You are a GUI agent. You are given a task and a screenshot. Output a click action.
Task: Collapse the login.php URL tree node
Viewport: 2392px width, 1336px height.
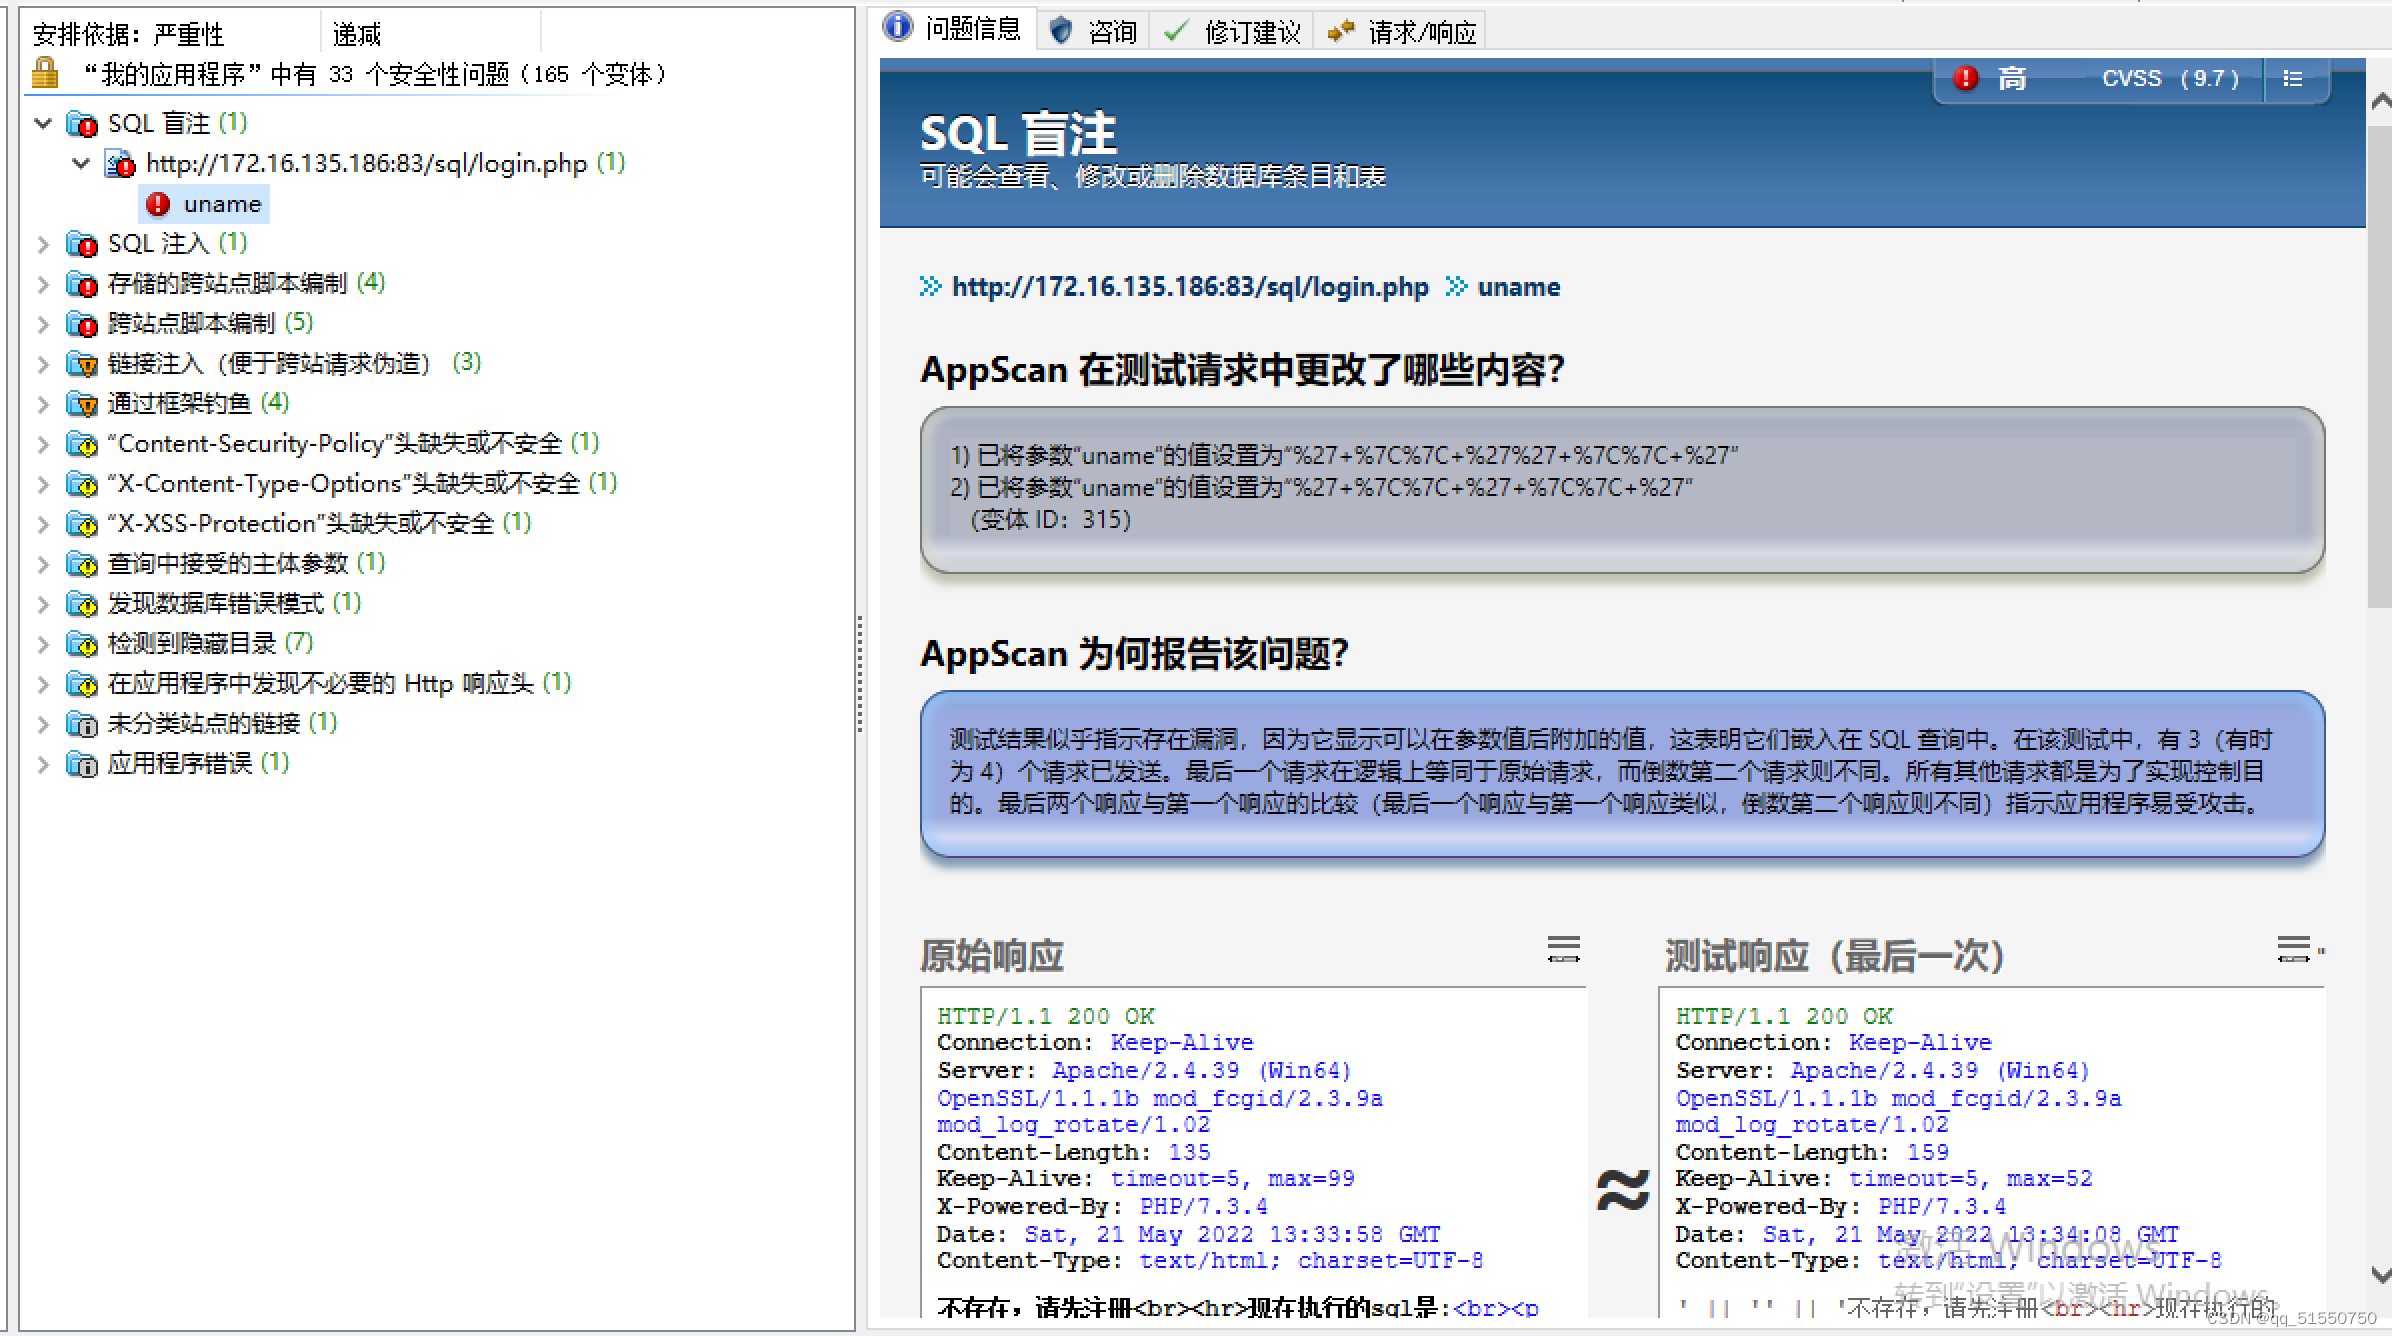point(81,163)
